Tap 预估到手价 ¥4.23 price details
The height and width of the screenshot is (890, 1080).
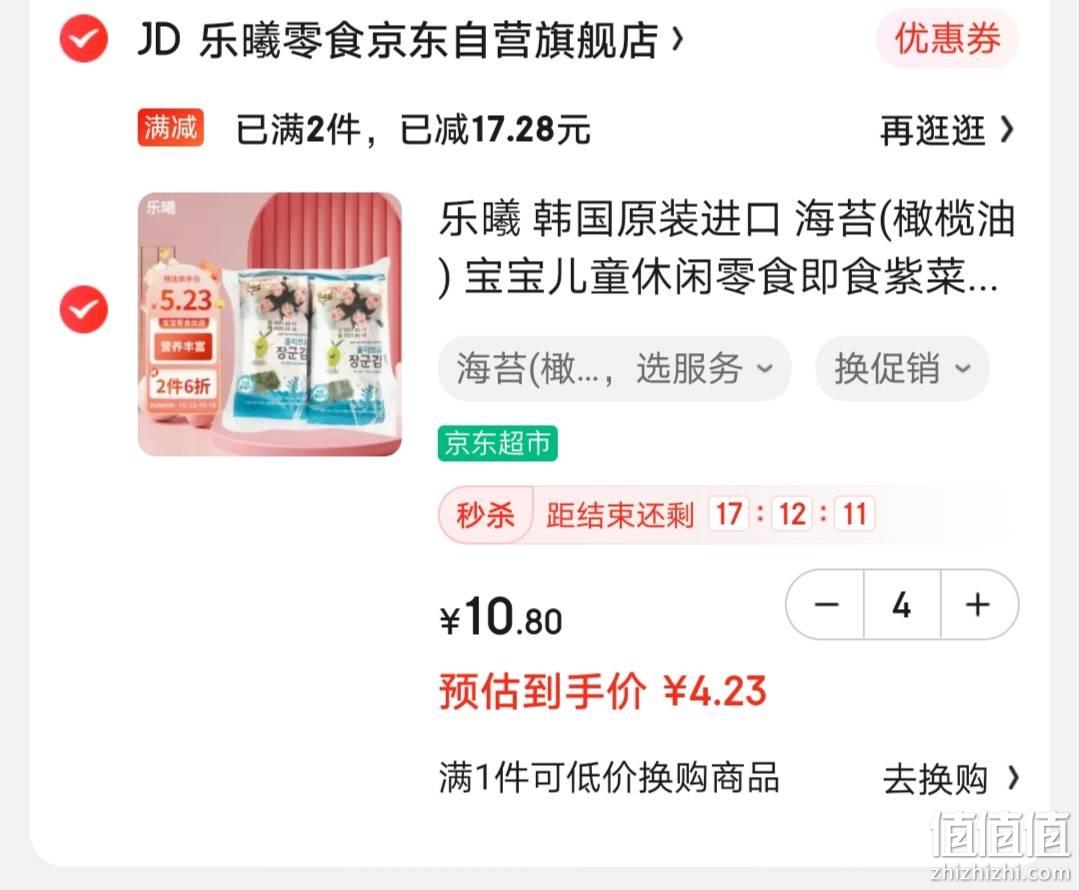pos(603,691)
